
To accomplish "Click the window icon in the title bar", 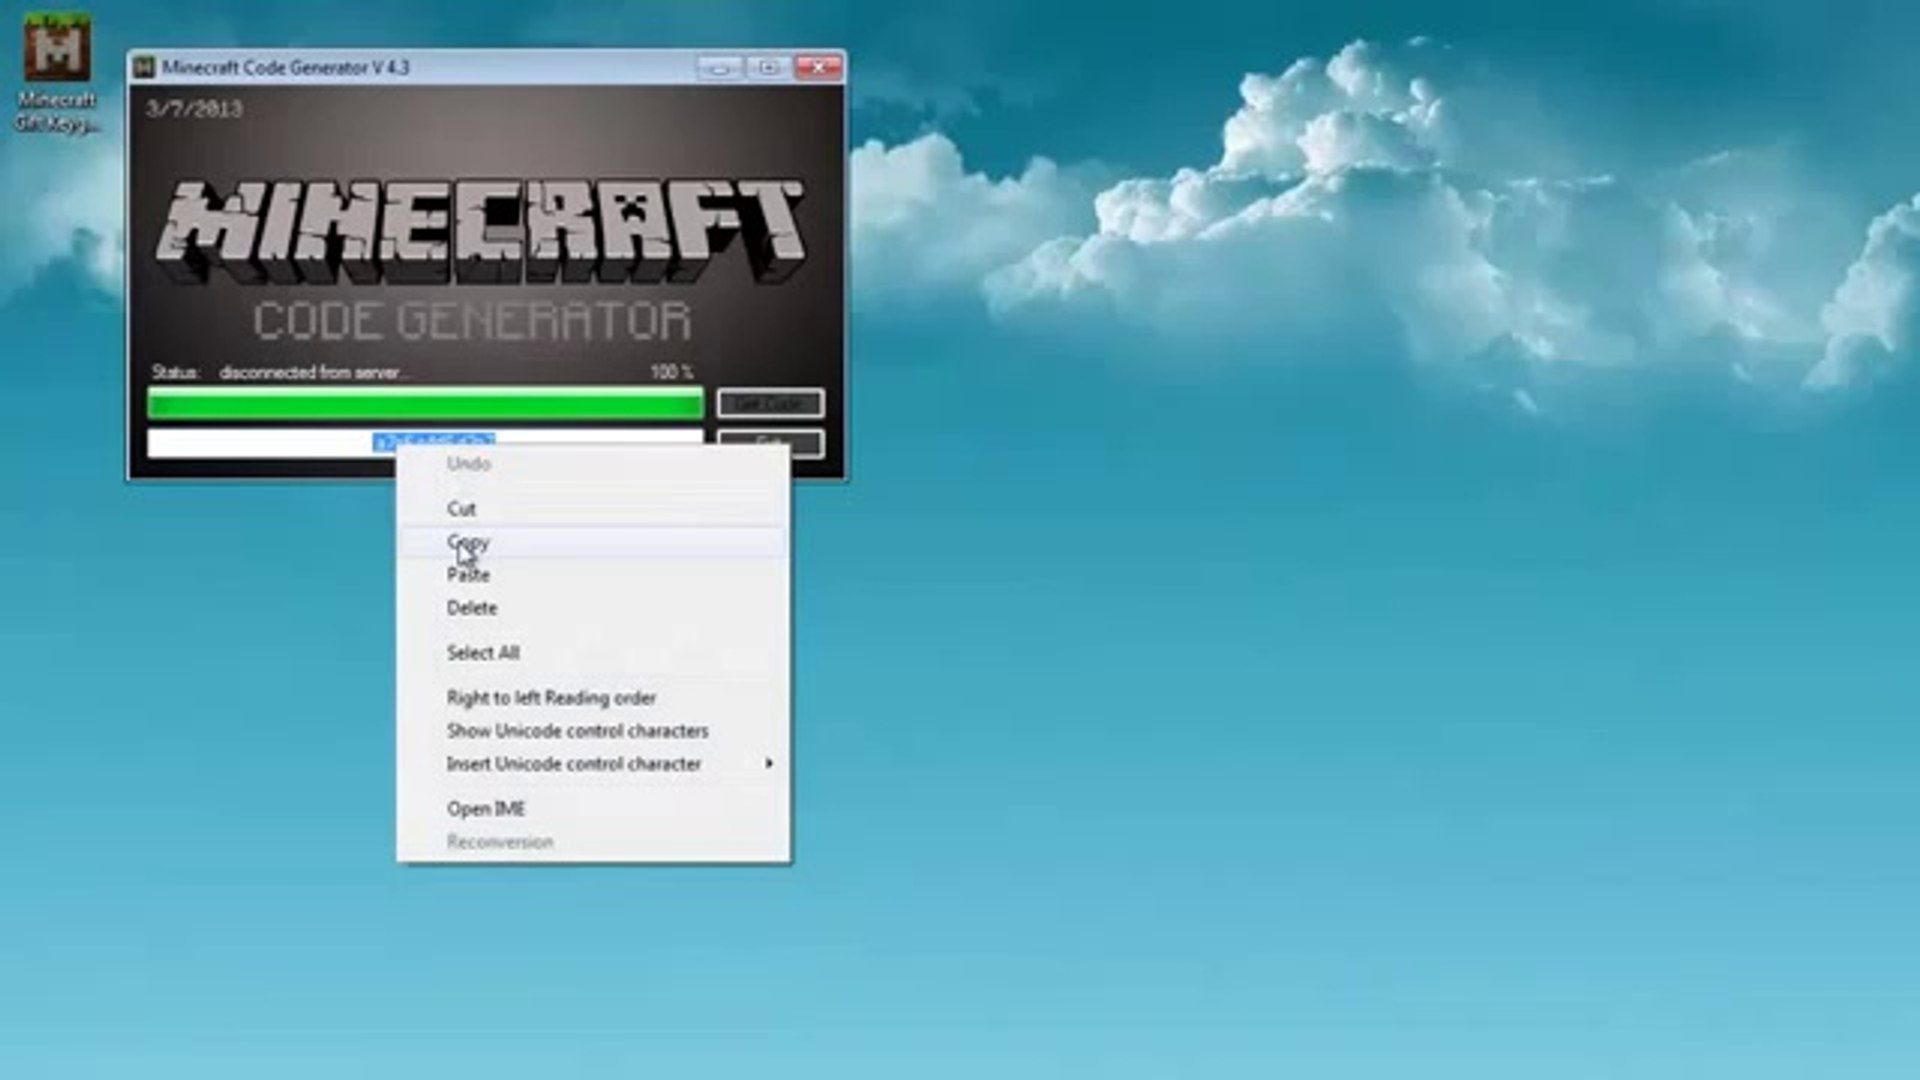I will 144,67.
